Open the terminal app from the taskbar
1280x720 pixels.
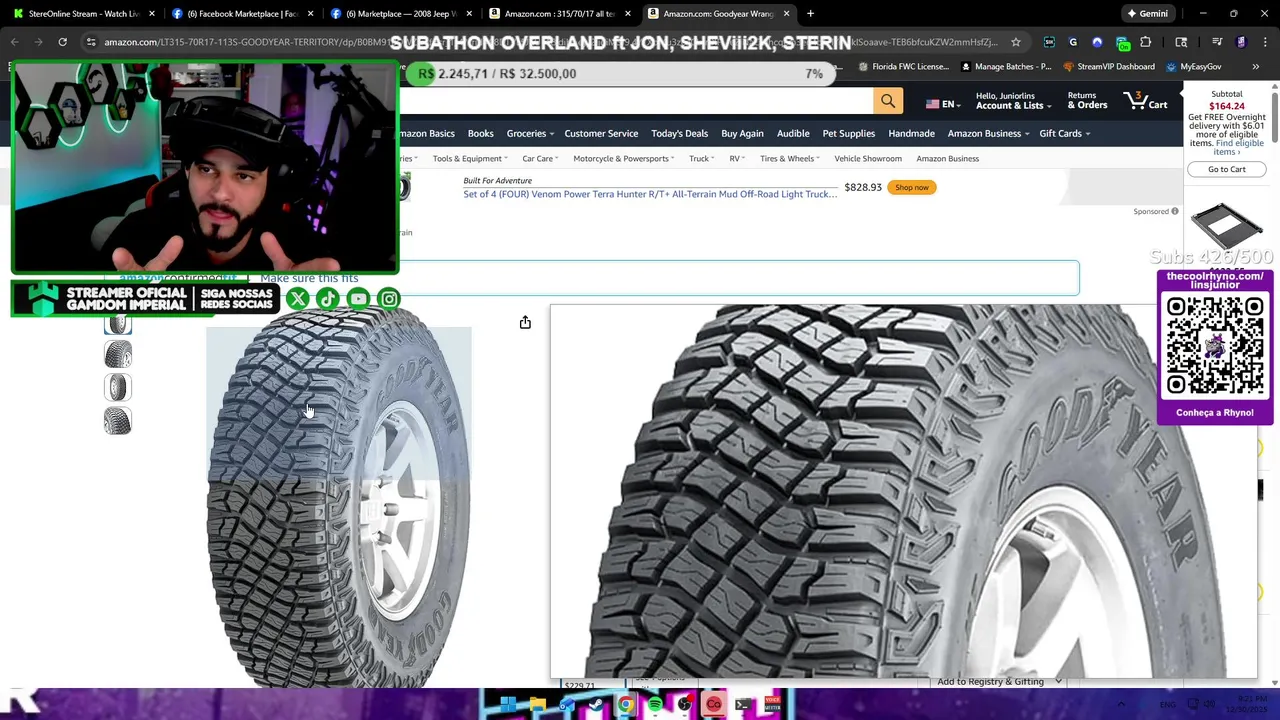(743, 705)
